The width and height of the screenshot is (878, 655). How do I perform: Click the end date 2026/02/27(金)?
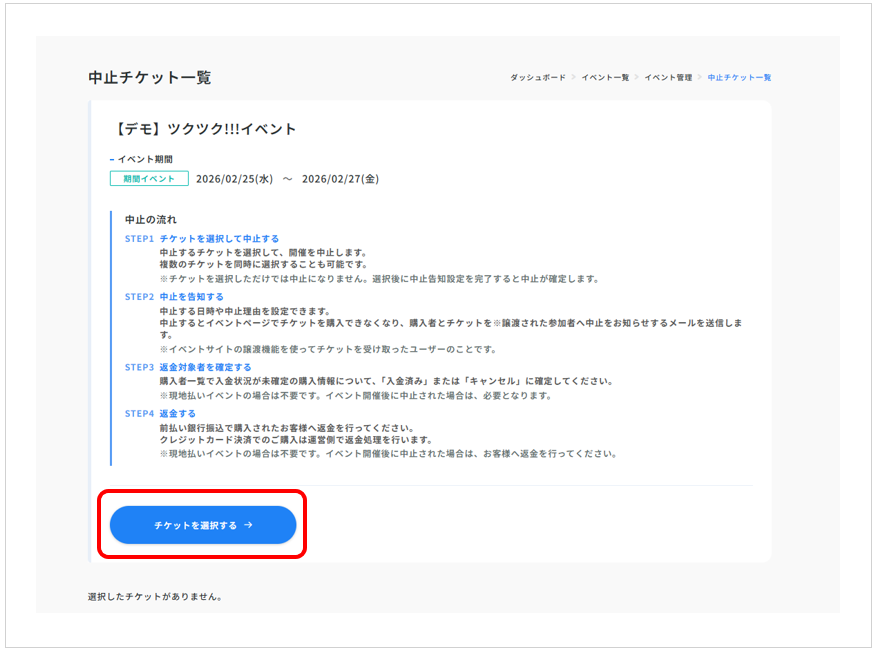click(x=340, y=179)
